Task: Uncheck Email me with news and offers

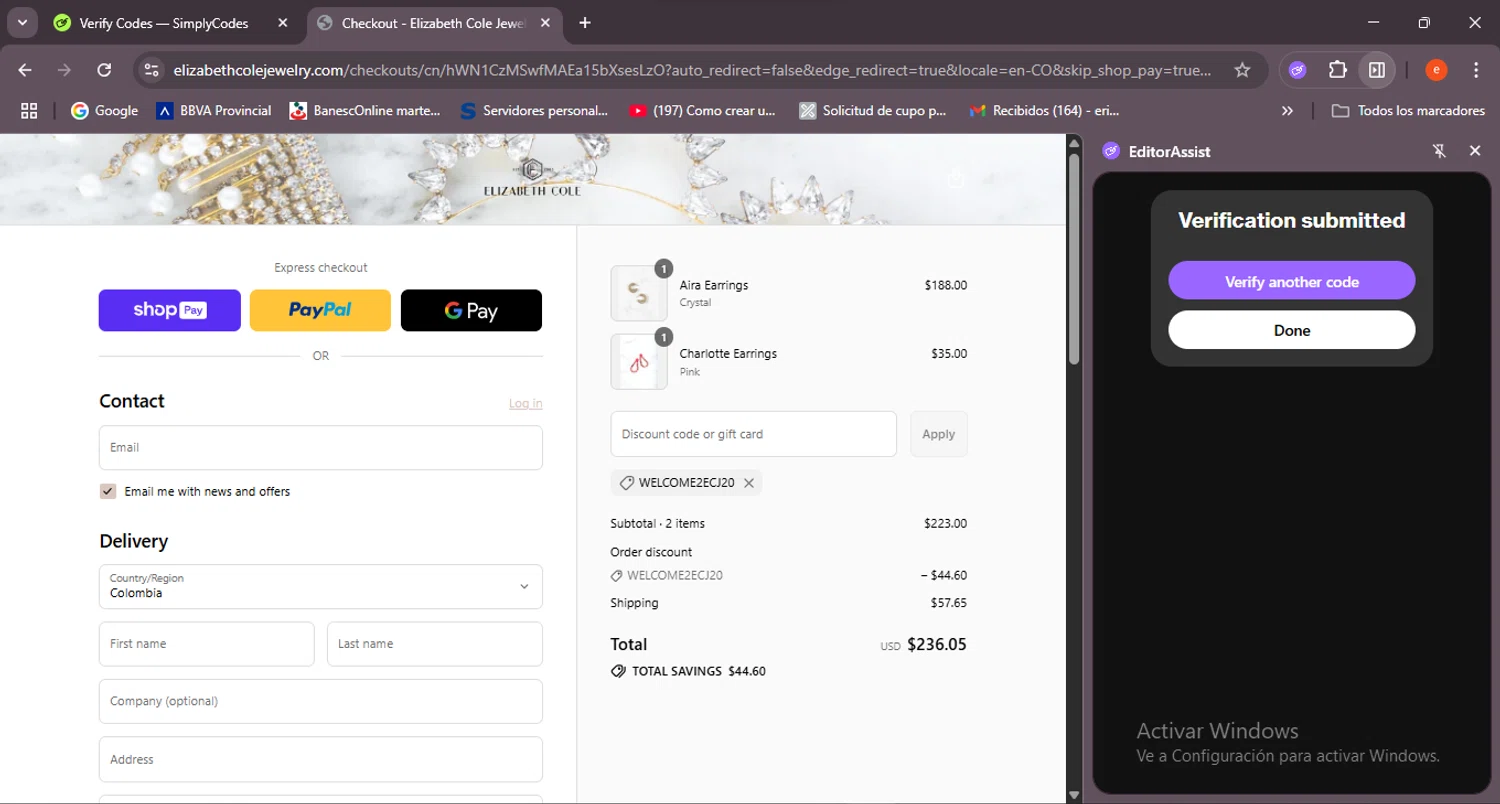Action: [x=108, y=491]
